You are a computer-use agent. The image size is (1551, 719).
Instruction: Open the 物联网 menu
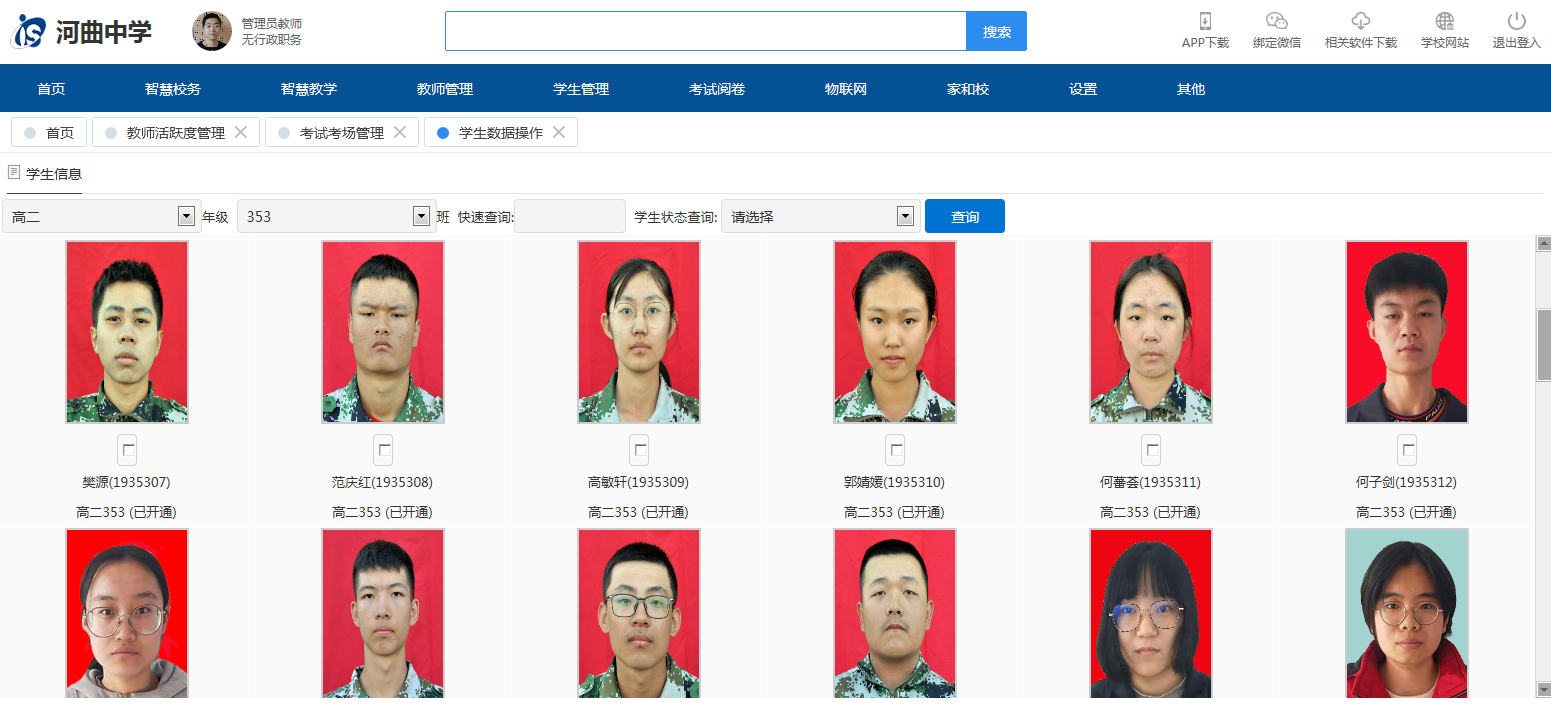coord(846,89)
